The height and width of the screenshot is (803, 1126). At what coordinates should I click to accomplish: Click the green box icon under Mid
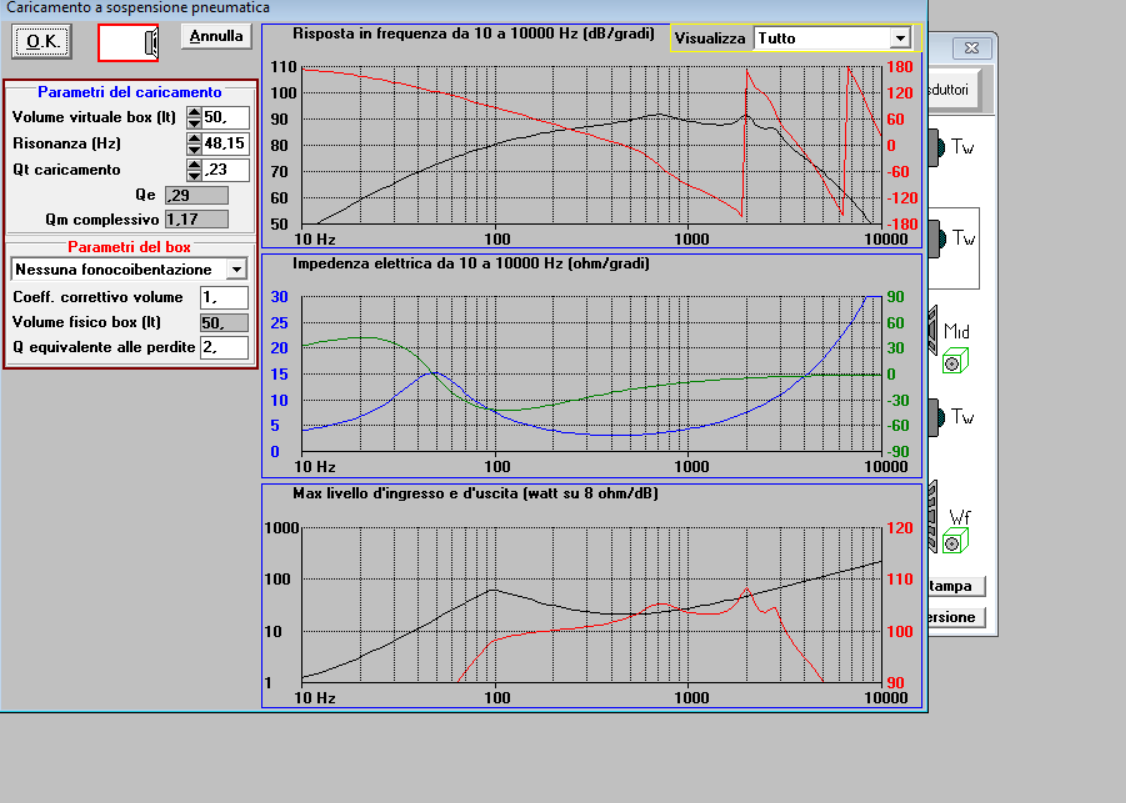tap(955, 361)
